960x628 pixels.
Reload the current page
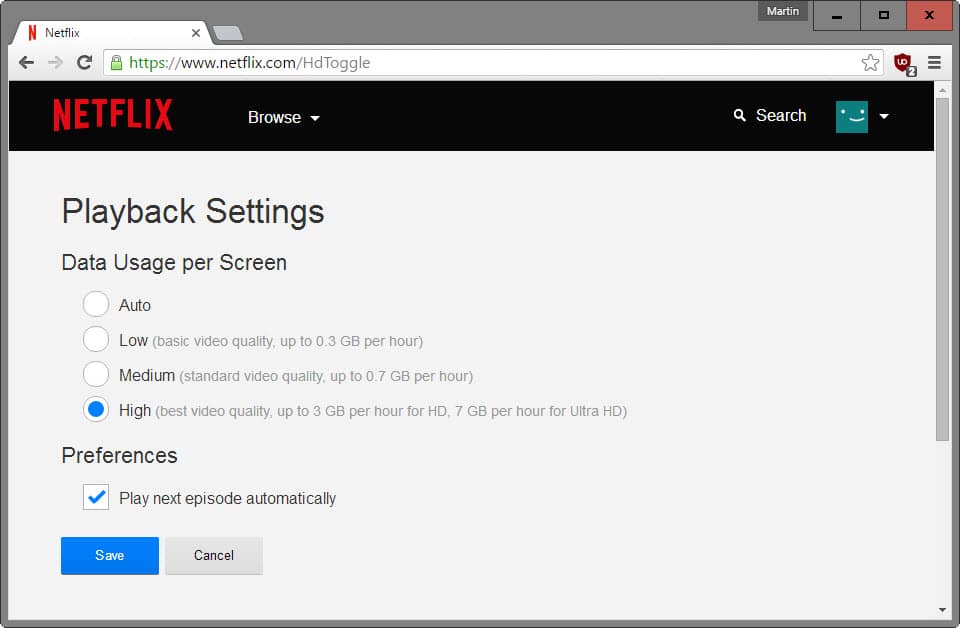(x=85, y=62)
